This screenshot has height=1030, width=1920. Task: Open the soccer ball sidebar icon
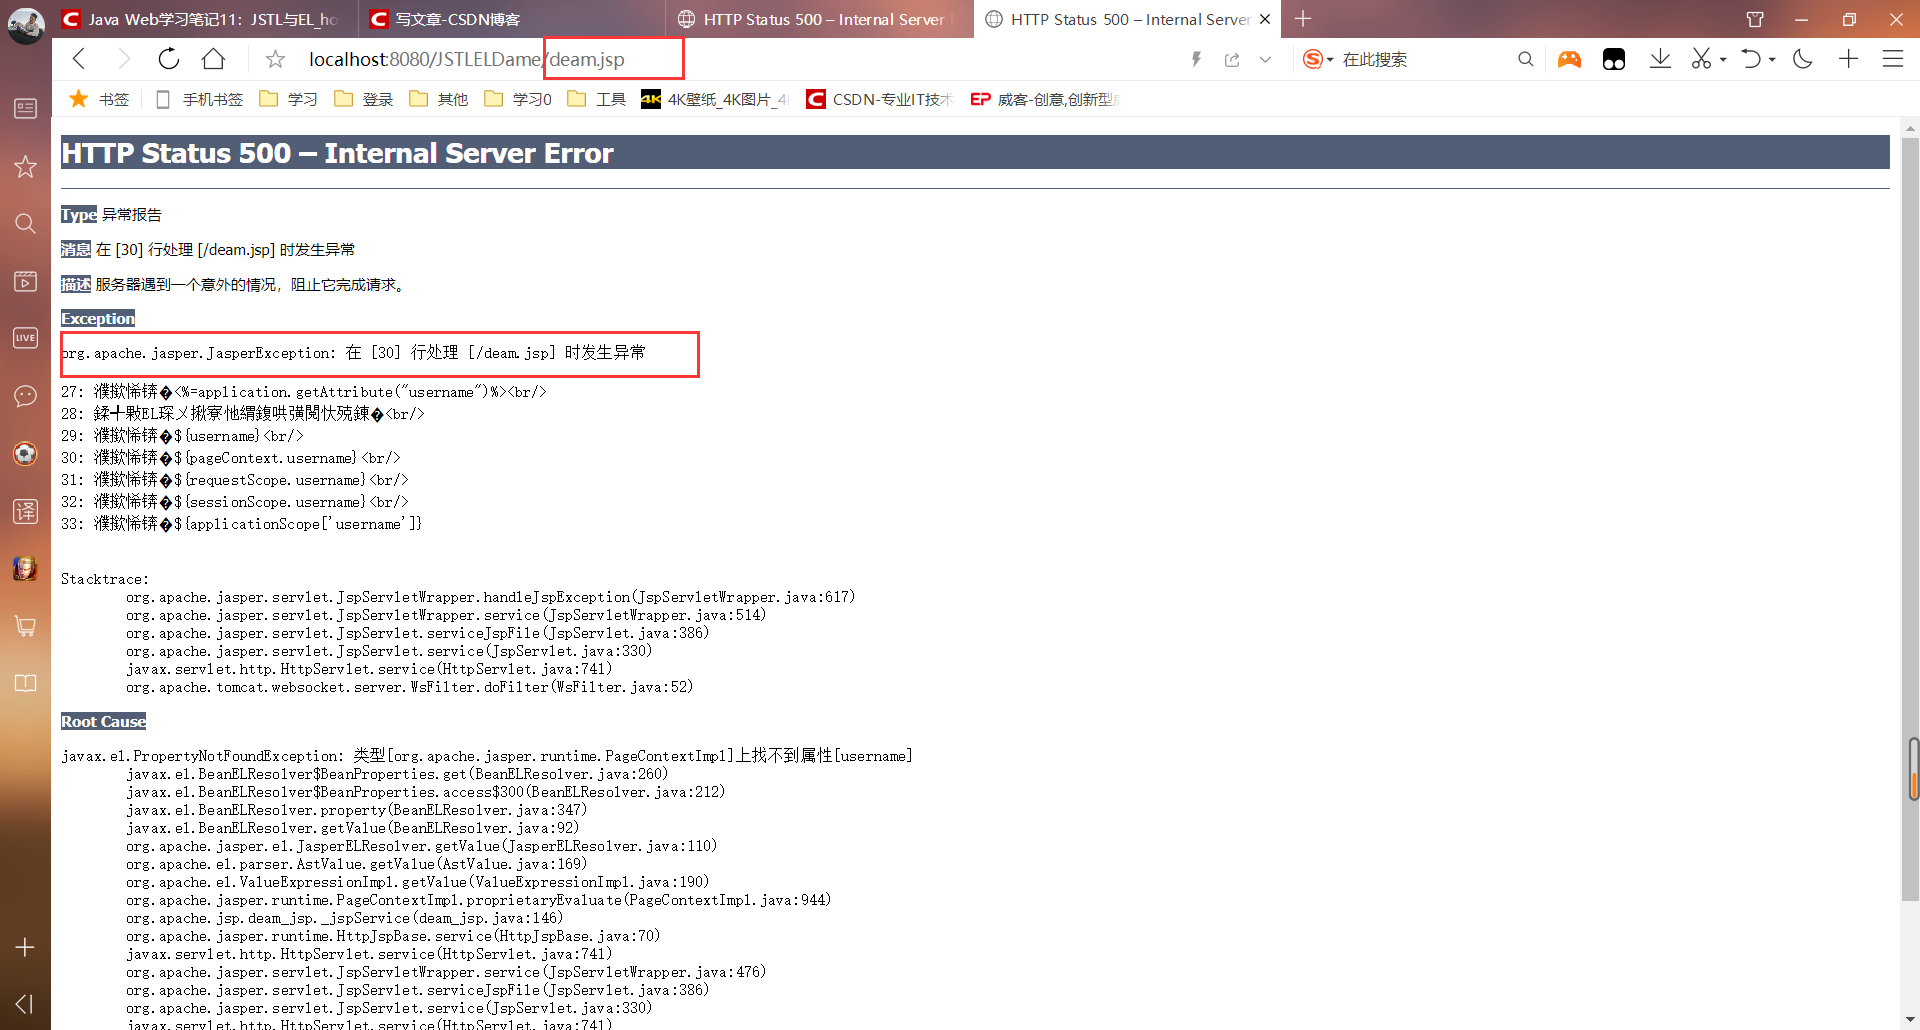click(26, 454)
